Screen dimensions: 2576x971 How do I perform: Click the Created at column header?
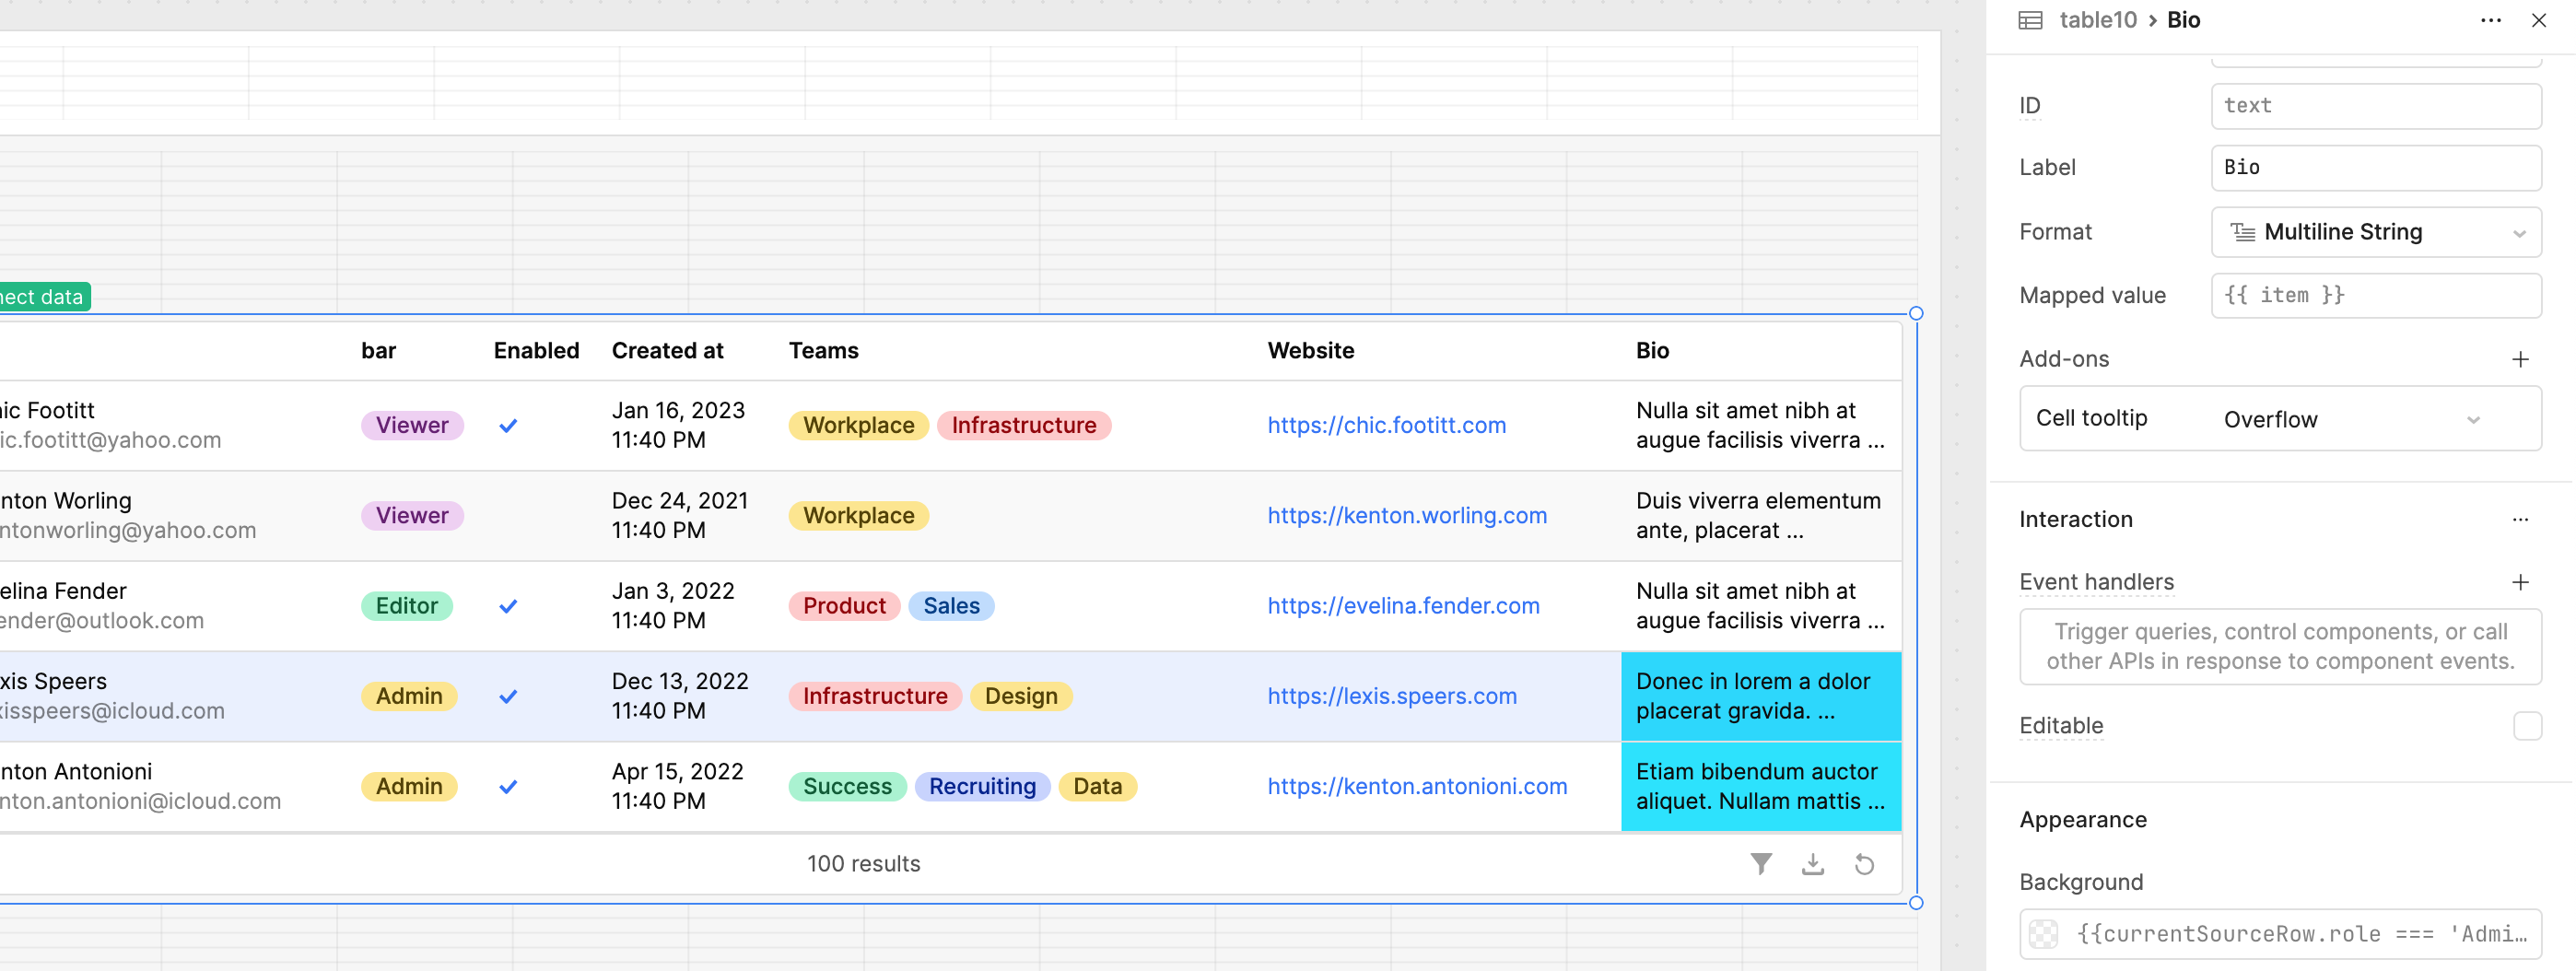(x=667, y=350)
